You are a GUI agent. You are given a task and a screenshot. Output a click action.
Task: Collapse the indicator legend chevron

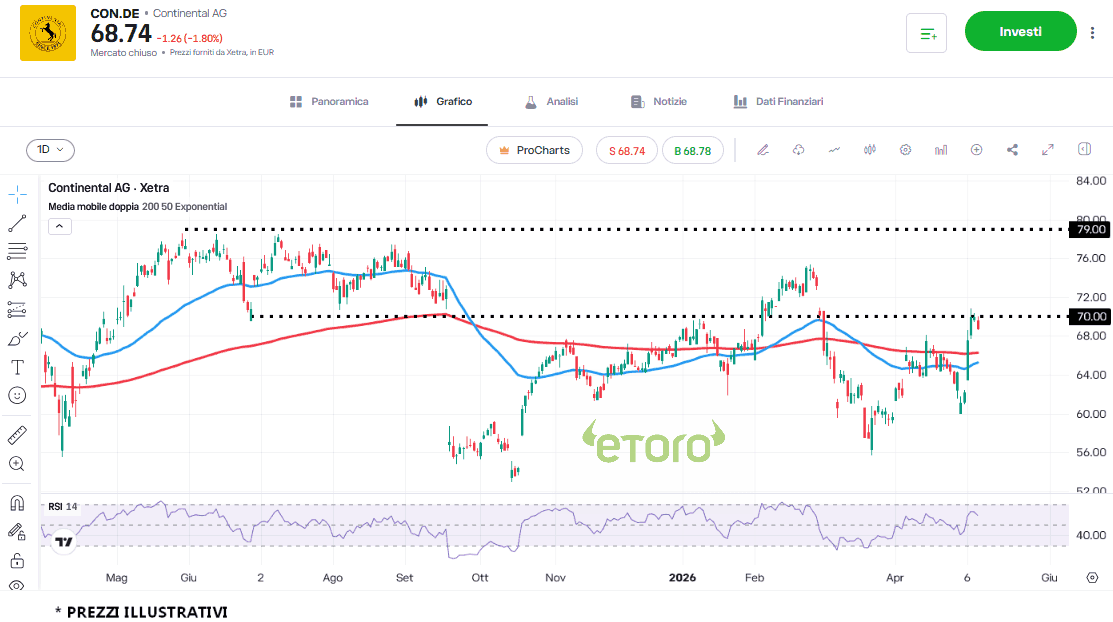pyautogui.click(x=60, y=227)
